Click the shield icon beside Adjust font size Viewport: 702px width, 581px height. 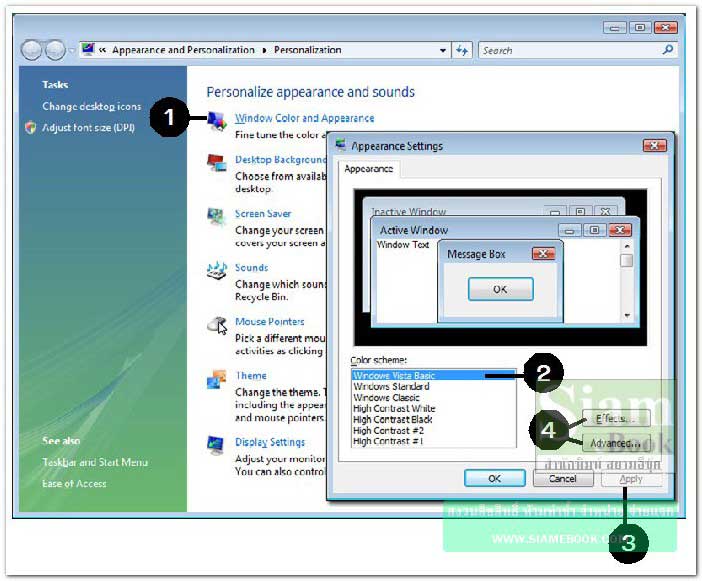30,128
